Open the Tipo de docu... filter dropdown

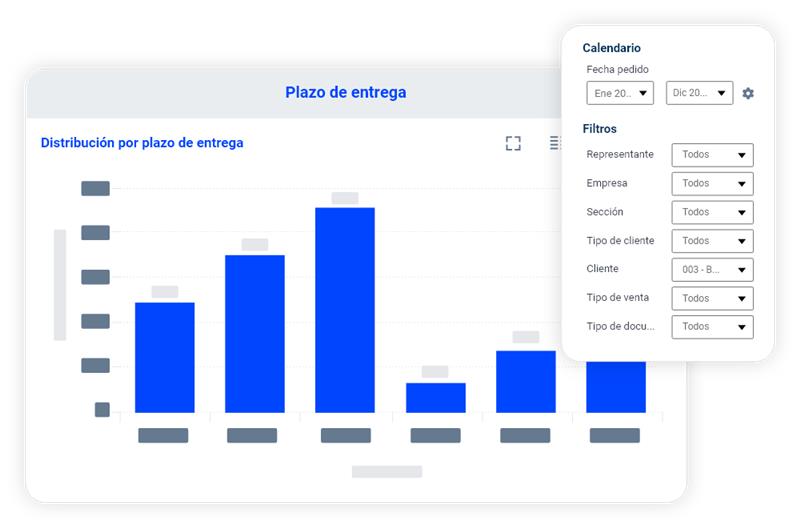click(712, 327)
